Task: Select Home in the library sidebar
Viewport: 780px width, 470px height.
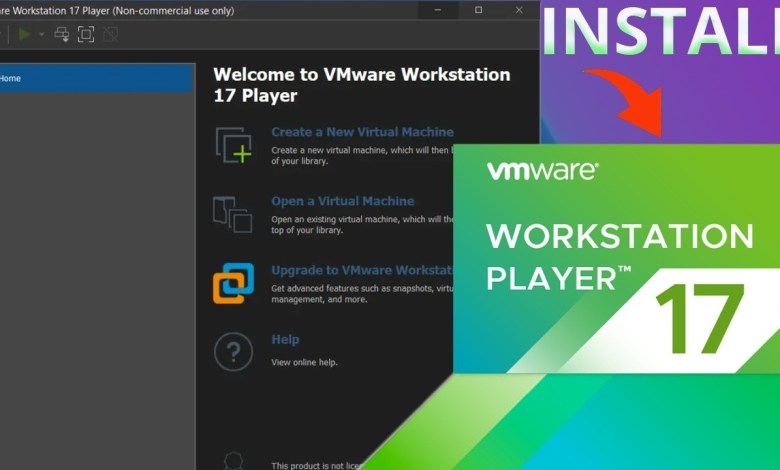Action: click(96, 78)
